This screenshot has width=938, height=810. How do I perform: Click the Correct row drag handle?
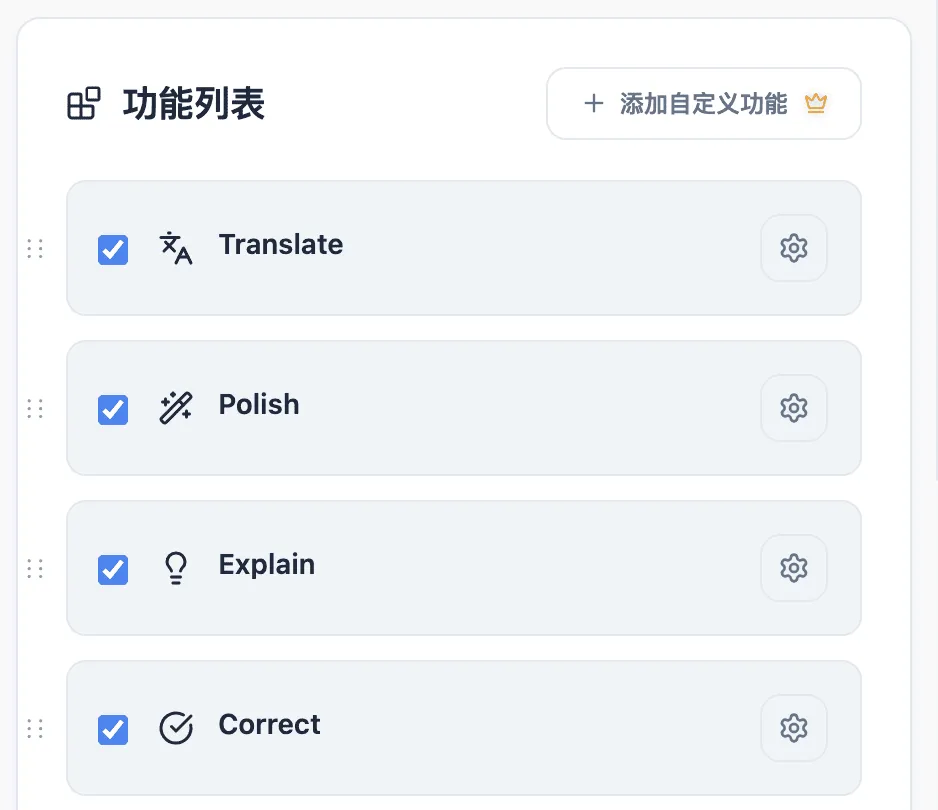(x=34, y=727)
